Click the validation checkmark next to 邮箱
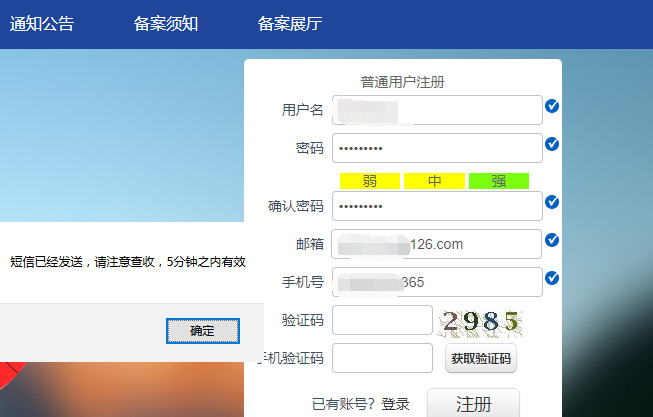The image size is (653, 417). click(x=552, y=239)
